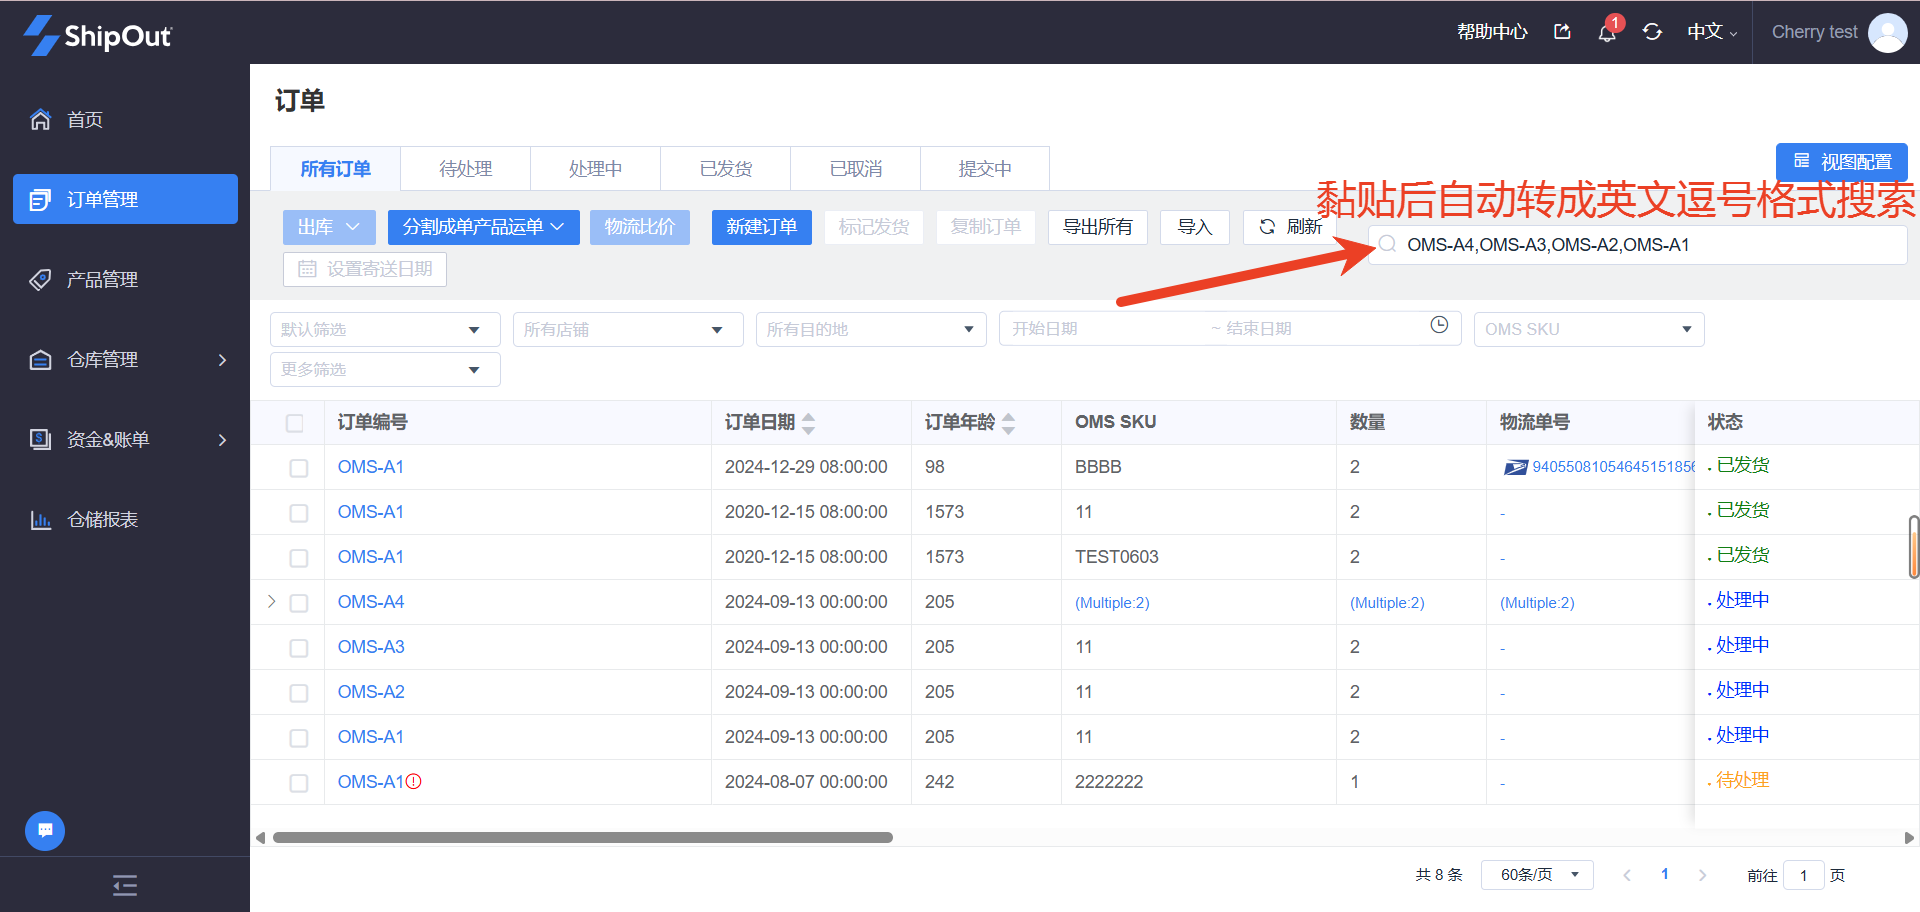
Task: Open the chat support bubble icon
Action: [45, 830]
